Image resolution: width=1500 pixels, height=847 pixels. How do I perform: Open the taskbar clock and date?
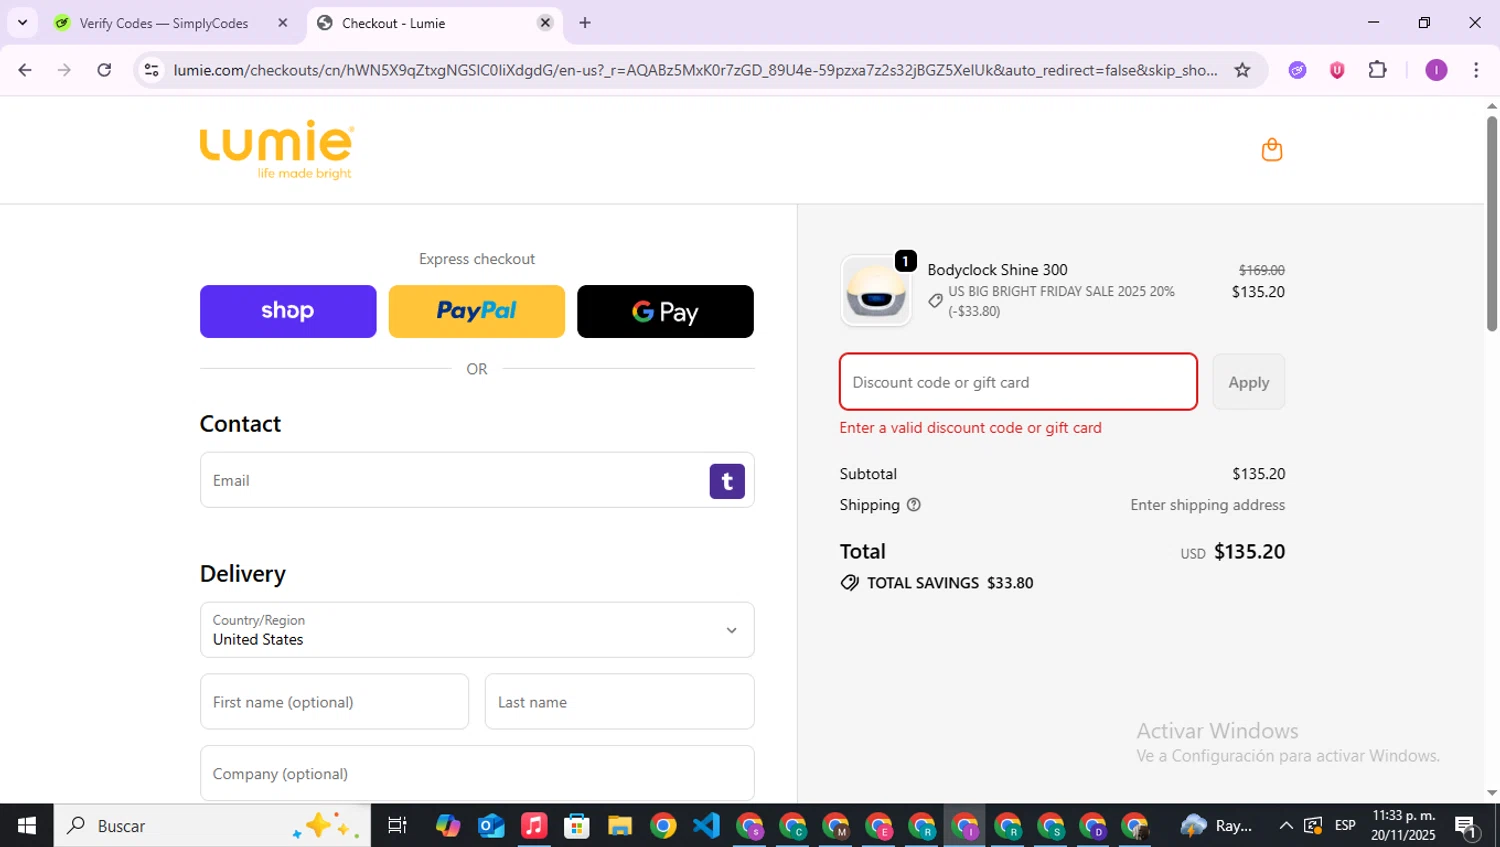click(x=1403, y=826)
